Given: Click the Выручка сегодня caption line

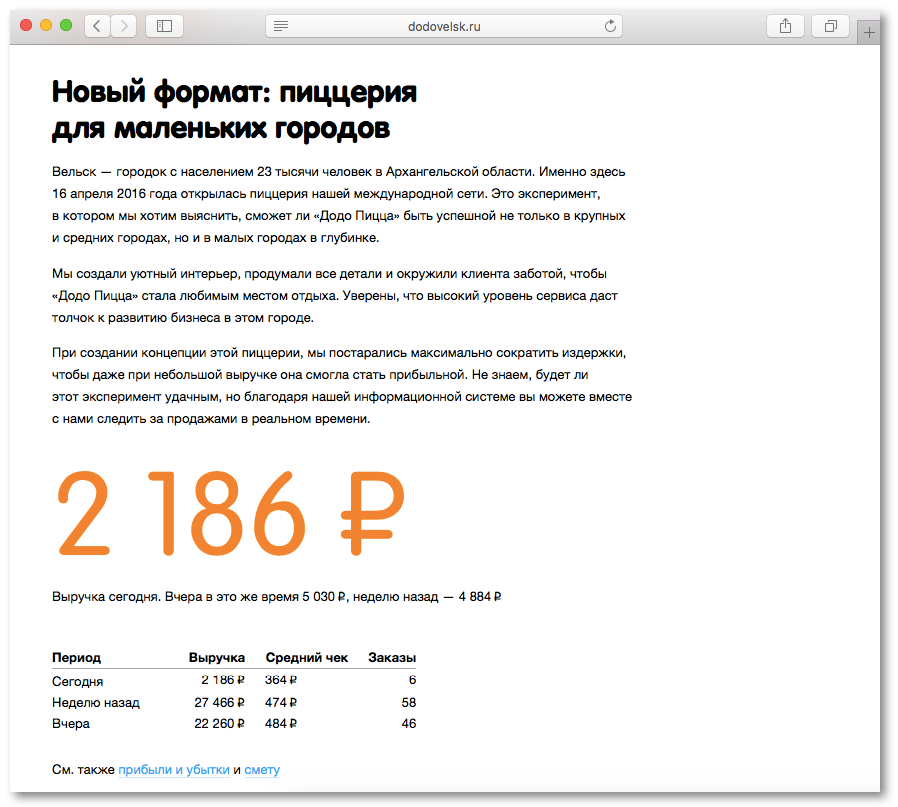Looking at the screenshot, I should tap(277, 597).
